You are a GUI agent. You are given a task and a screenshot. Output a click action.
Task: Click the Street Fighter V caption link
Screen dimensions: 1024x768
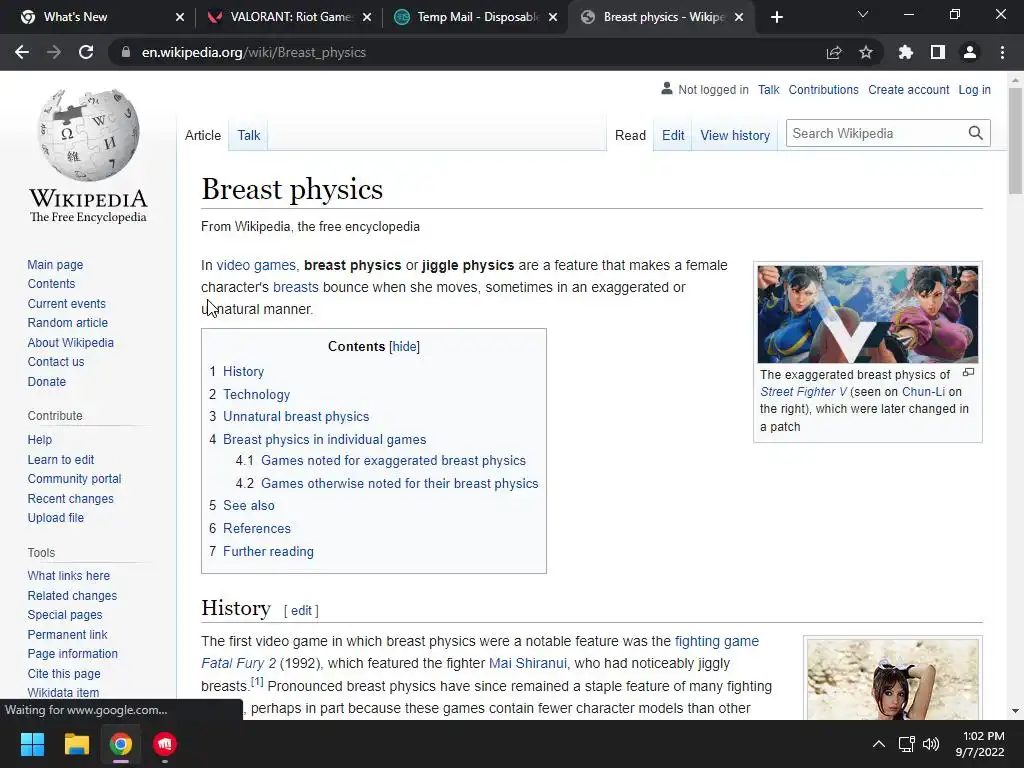point(803,392)
